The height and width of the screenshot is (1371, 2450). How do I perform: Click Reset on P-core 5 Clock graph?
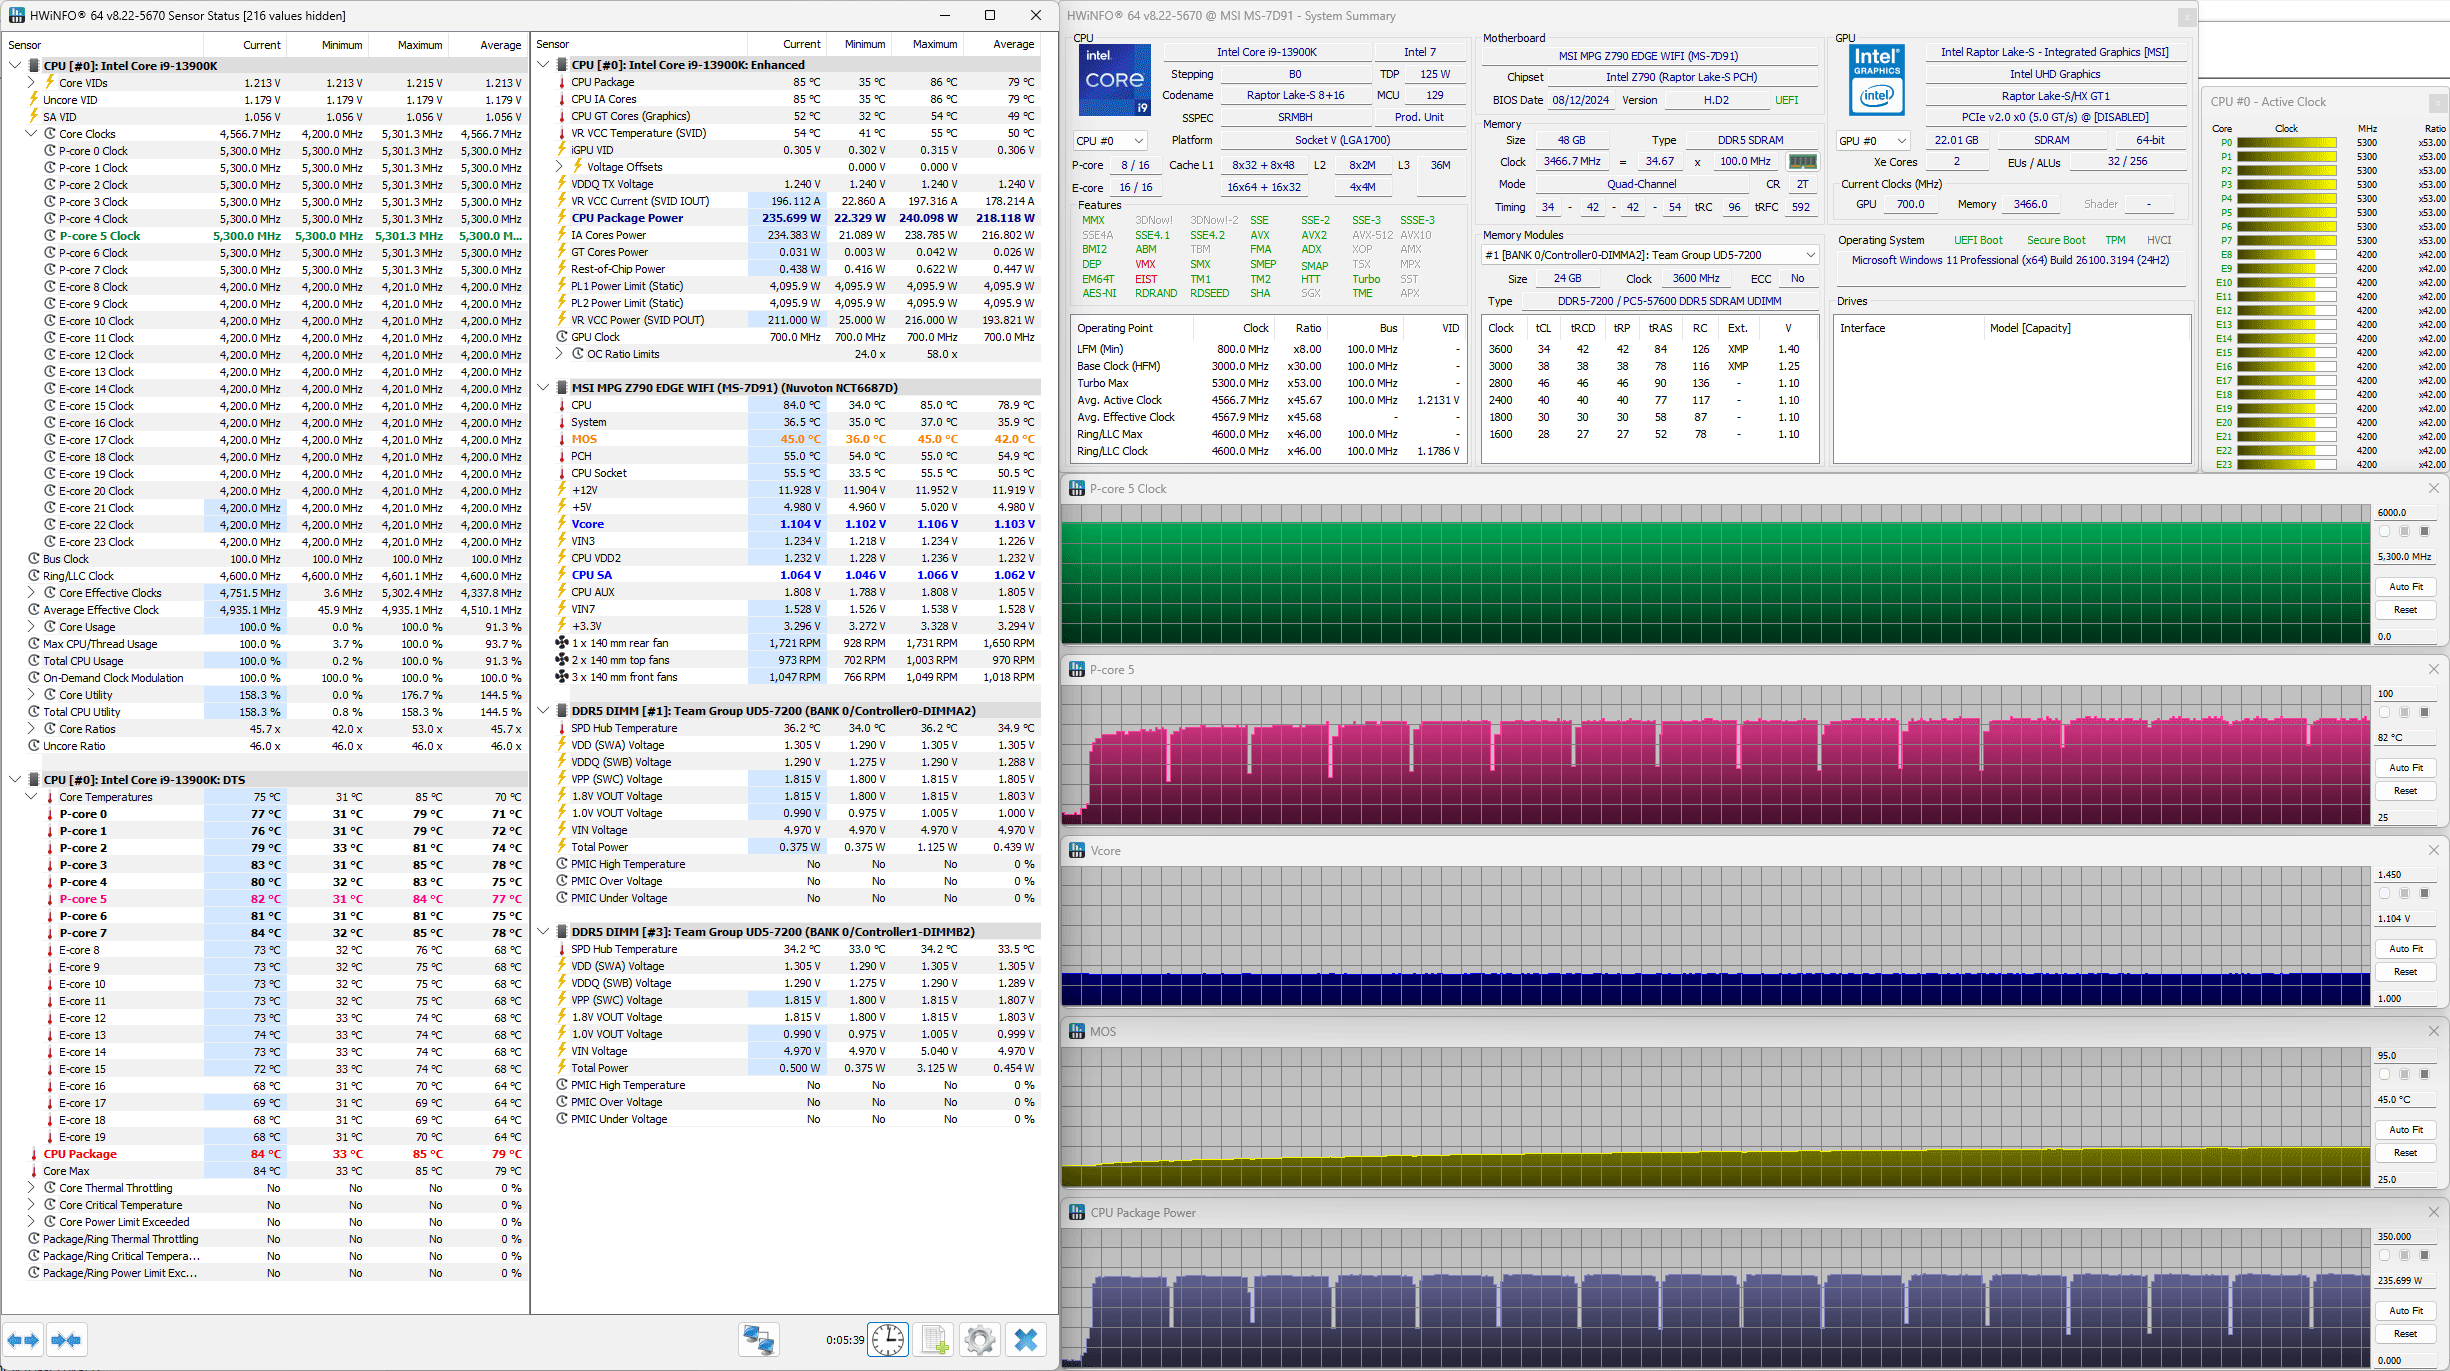pos(2405,610)
